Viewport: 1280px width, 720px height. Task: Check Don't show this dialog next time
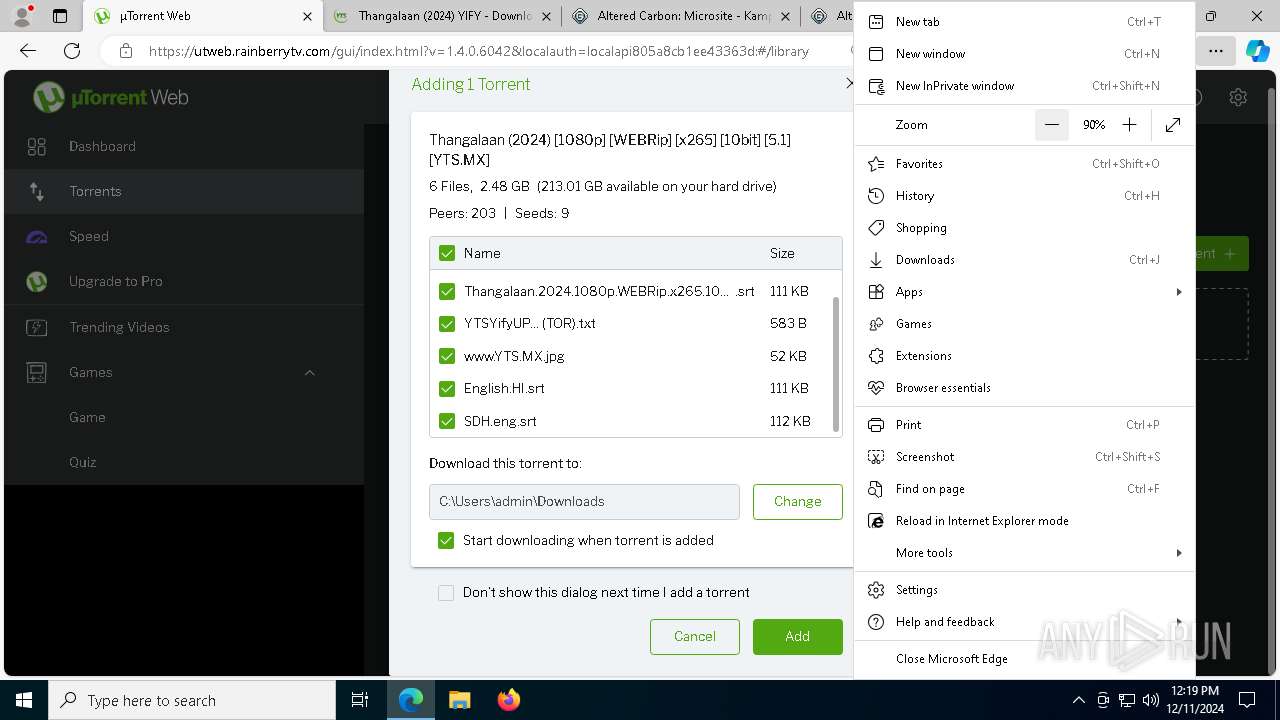click(446, 593)
